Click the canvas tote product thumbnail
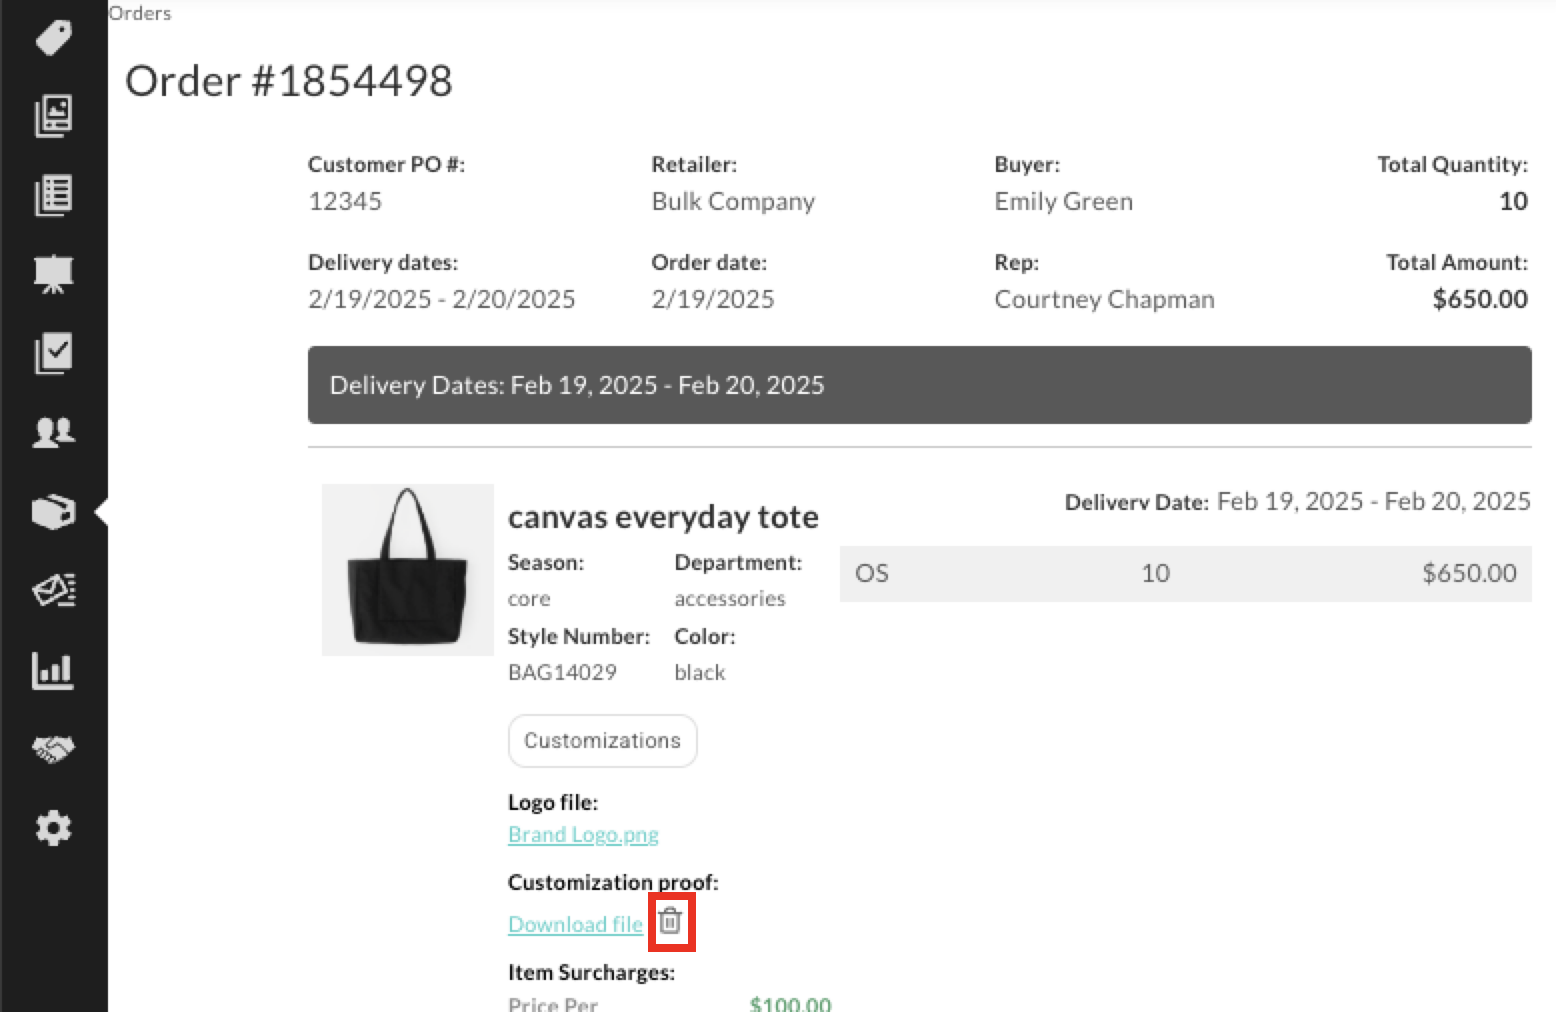 tap(408, 570)
